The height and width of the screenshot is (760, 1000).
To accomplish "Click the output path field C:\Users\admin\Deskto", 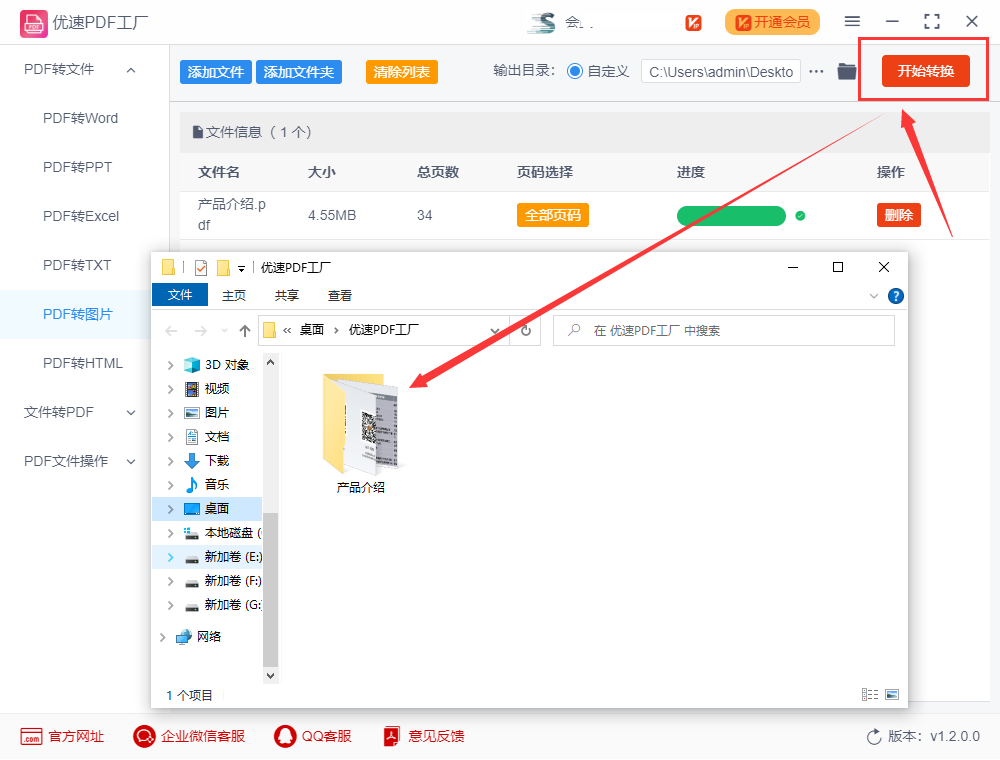I will pos(721,72).
